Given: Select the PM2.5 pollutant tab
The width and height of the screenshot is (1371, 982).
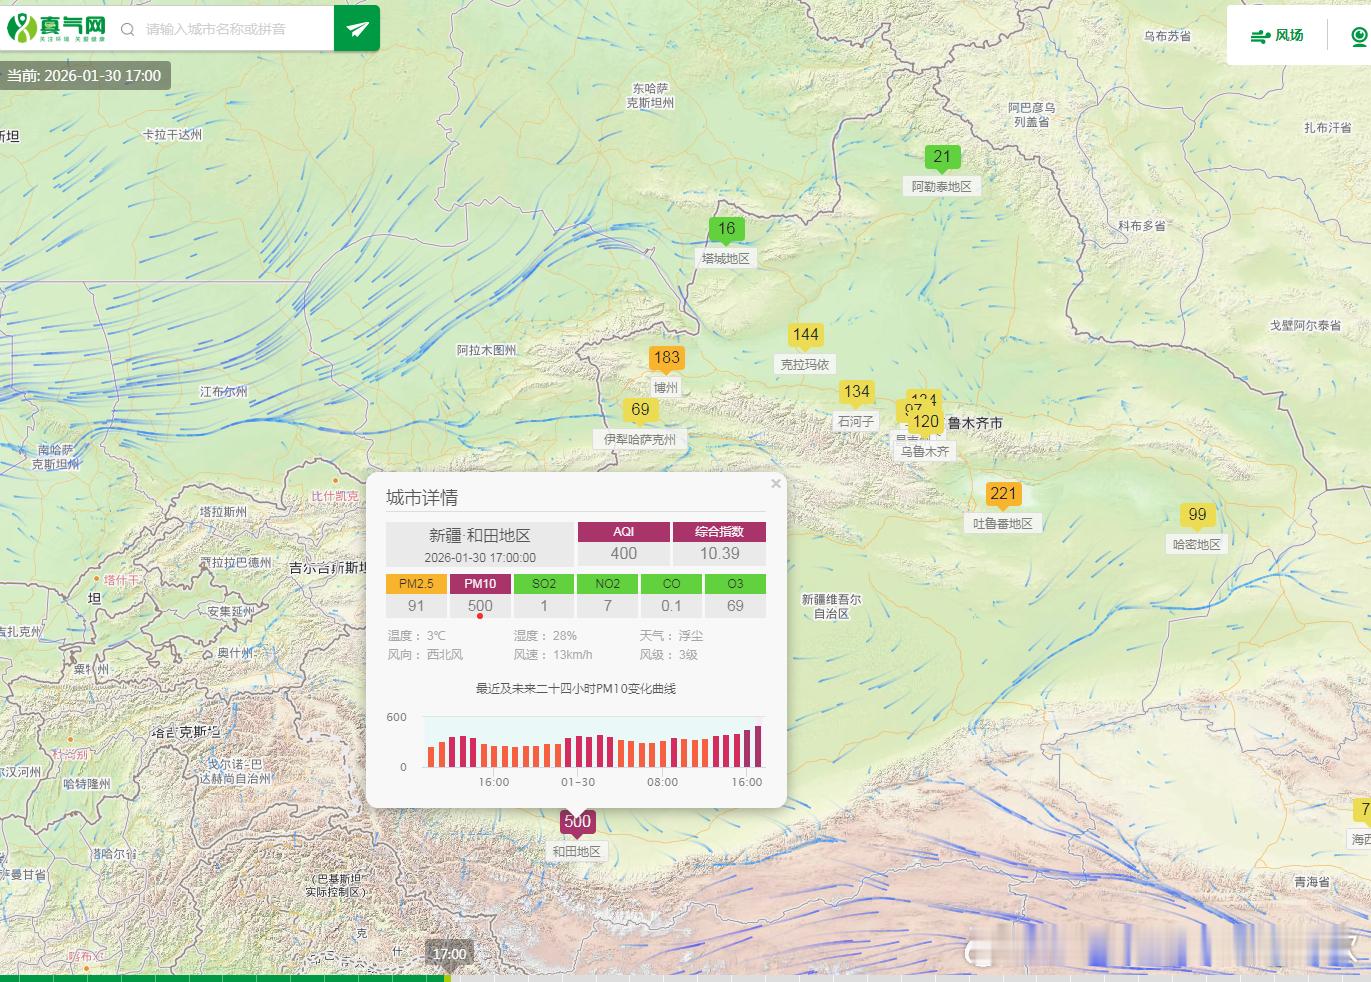Looking at the screenshot, I should coord(416,583).
